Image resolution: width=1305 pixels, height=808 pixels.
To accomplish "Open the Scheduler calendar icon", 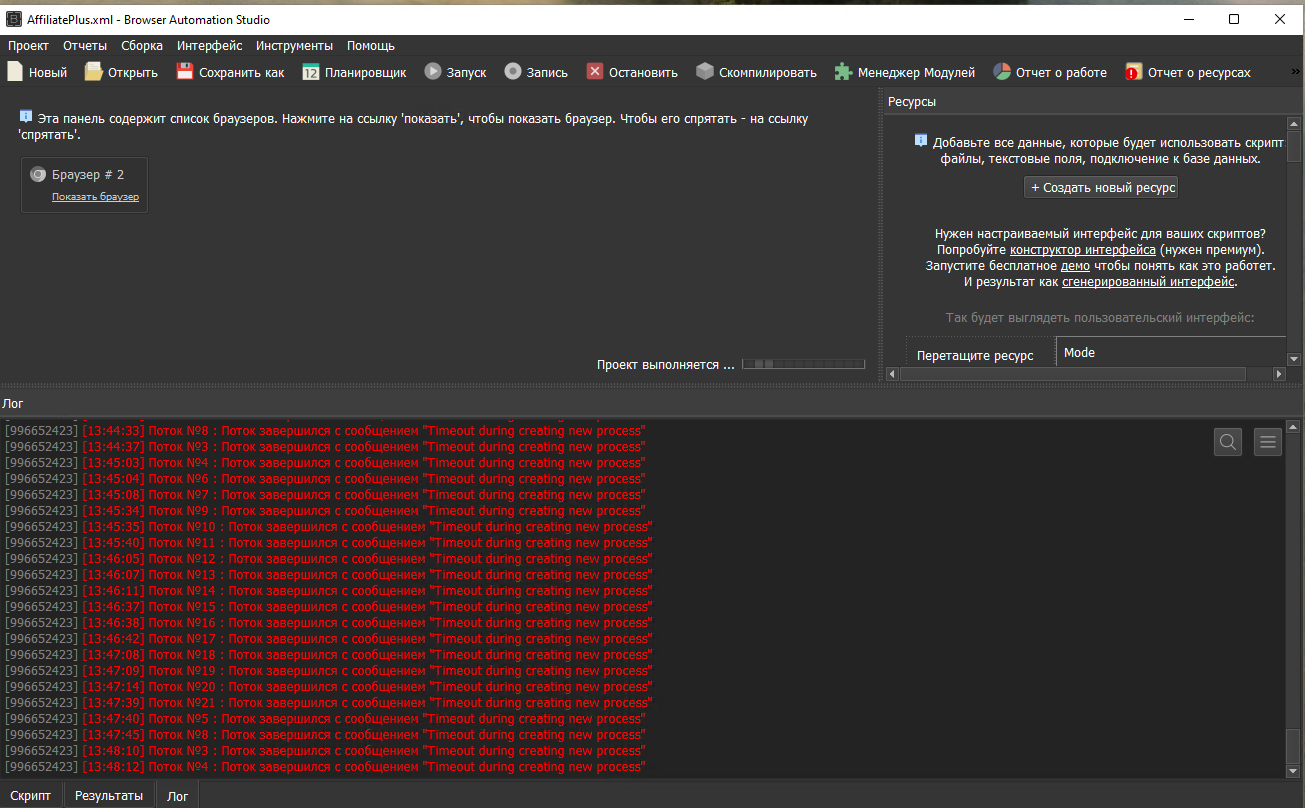I will pos(311,72).
